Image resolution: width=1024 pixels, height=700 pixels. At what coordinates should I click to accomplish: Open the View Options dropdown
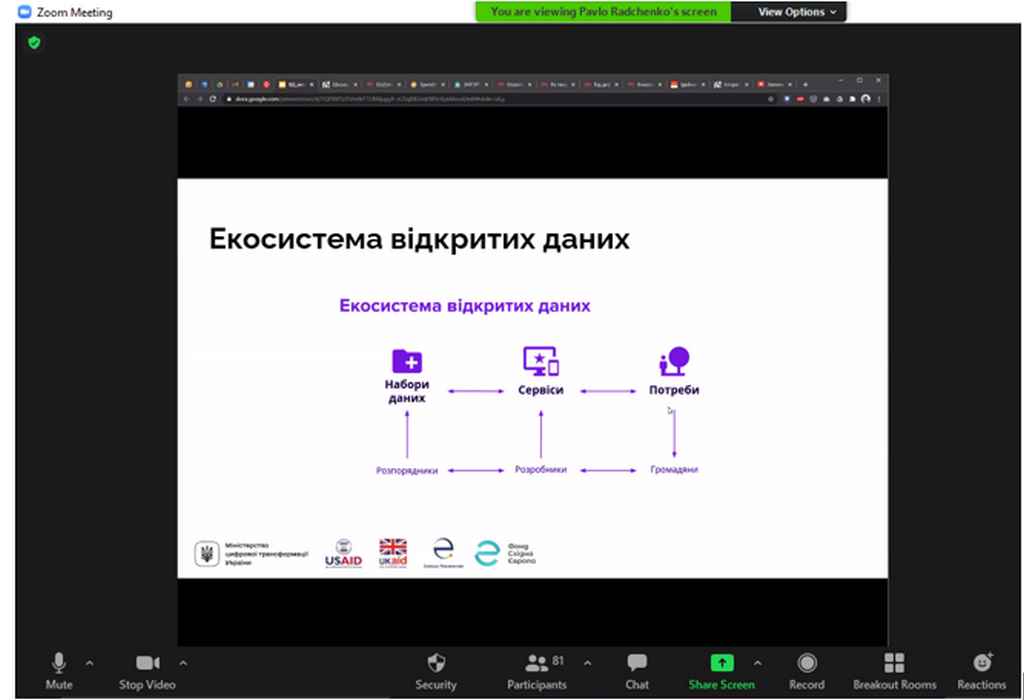(797, 12)
